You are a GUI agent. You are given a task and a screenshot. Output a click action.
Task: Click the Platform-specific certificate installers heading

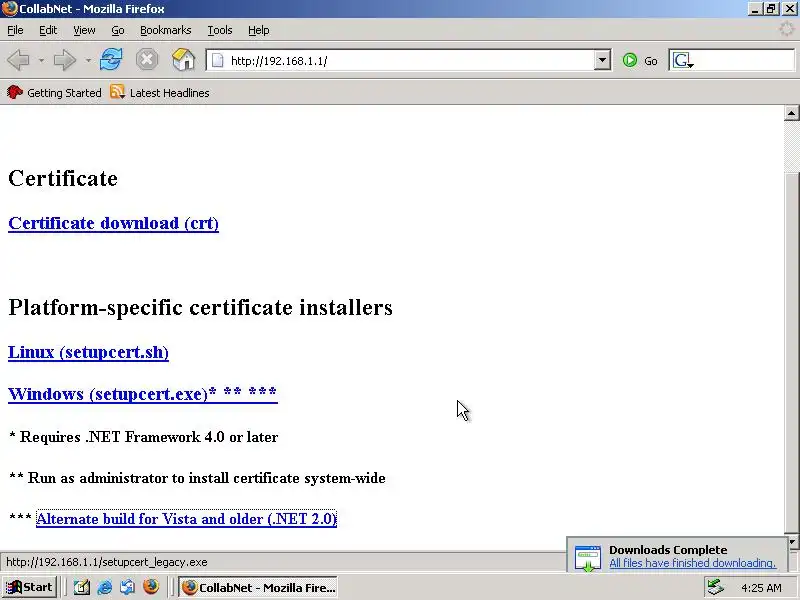pyautogui.click(x=201, y=308)
